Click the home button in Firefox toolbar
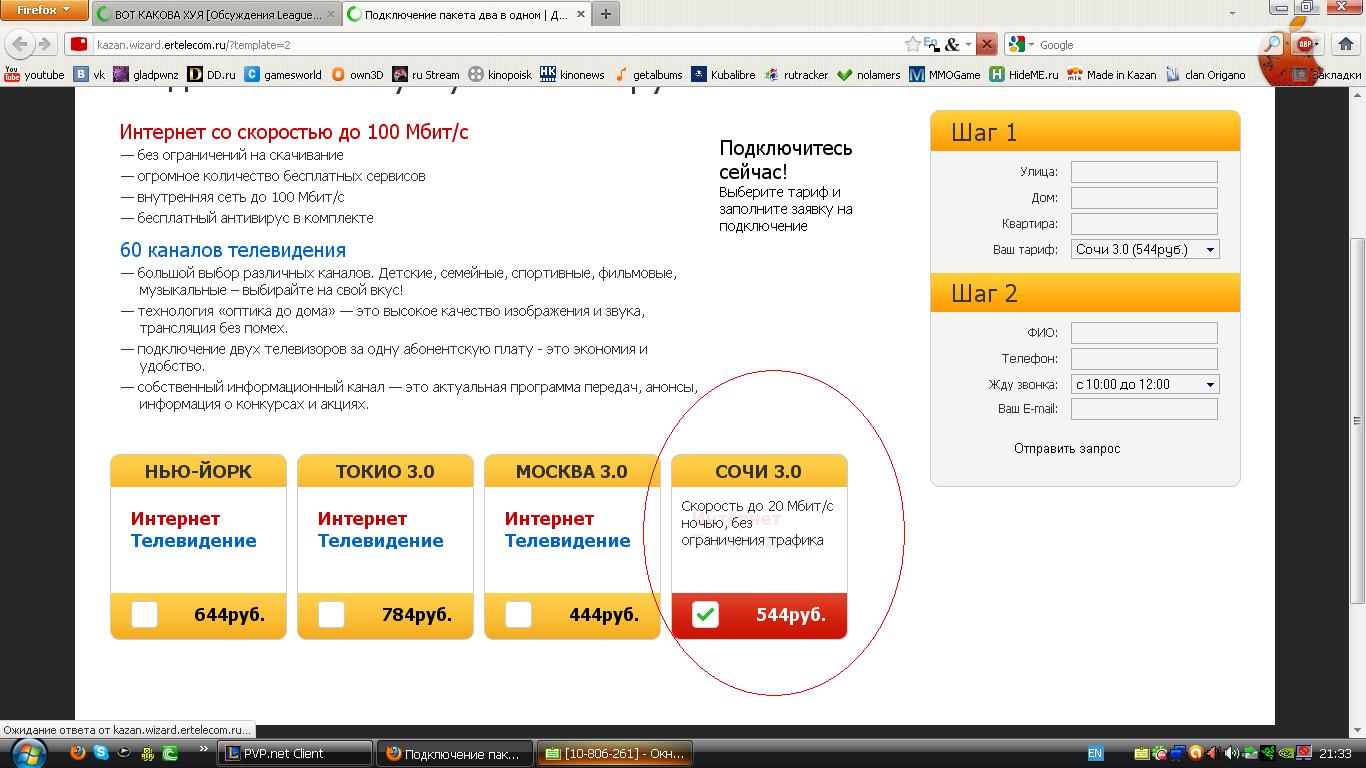This screenshot has height=768, width=1366. coord(1347,44)
